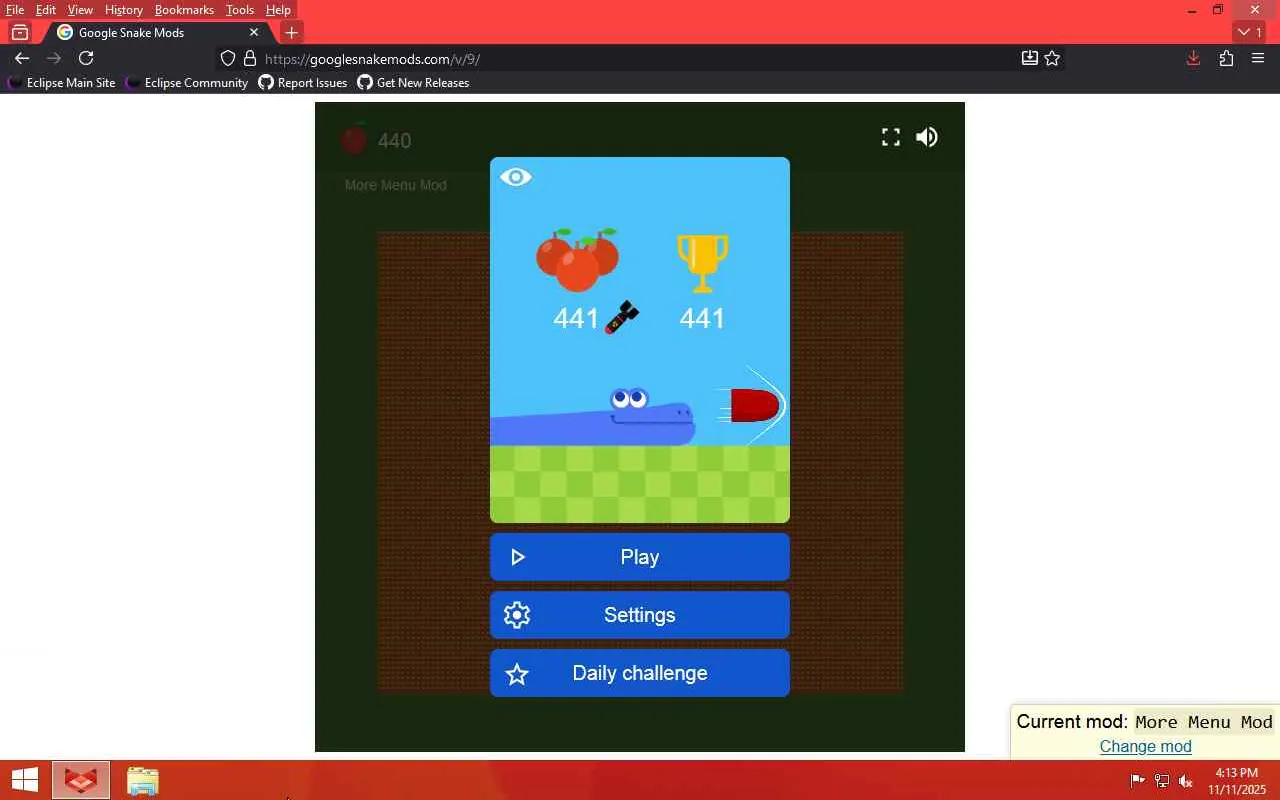Image resolution: width=1280 pixels, height=800 pixels.
Task: Close the Google Snake Mods tab
Action: coord(254,32)
